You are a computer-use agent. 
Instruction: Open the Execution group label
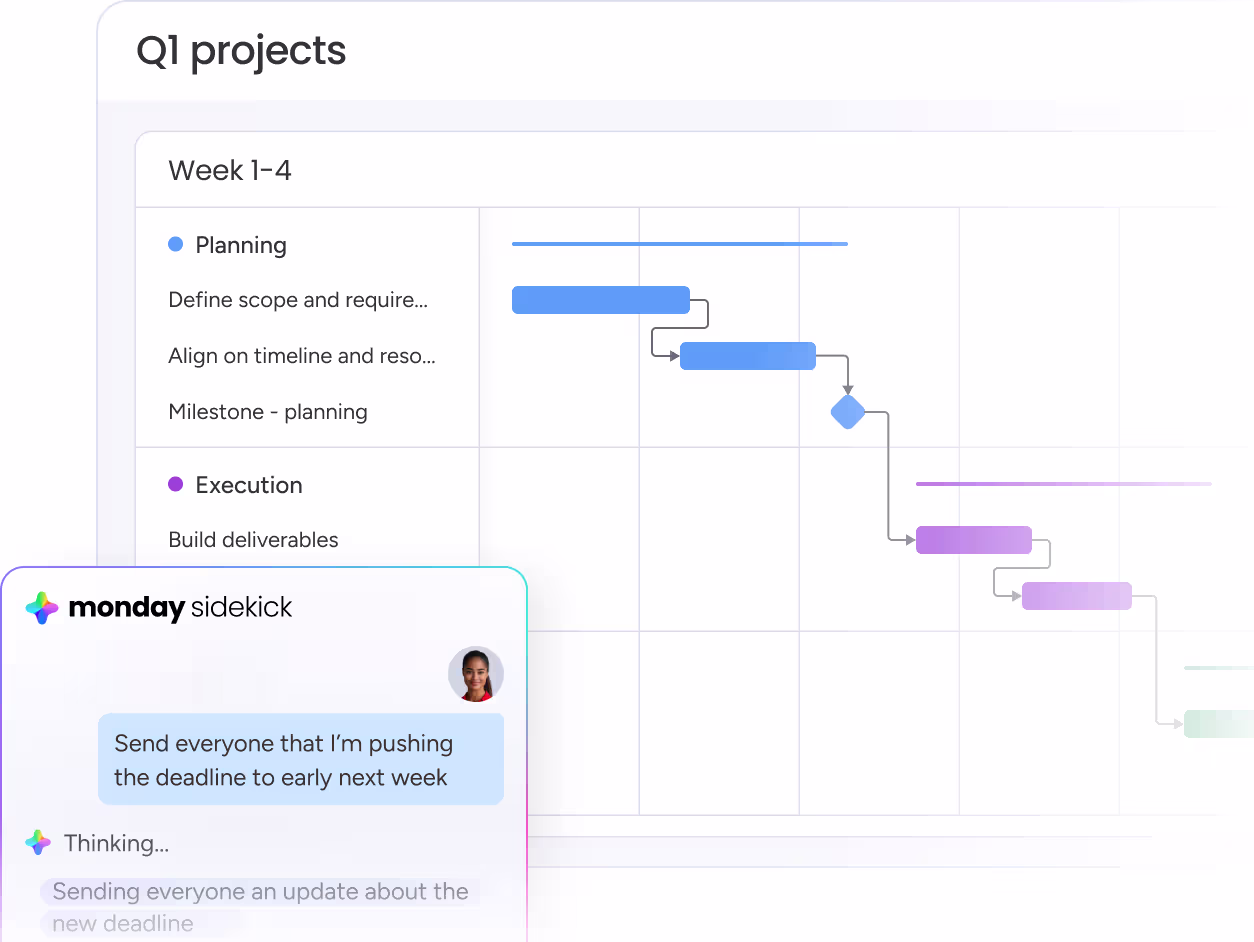click(249, 485)
